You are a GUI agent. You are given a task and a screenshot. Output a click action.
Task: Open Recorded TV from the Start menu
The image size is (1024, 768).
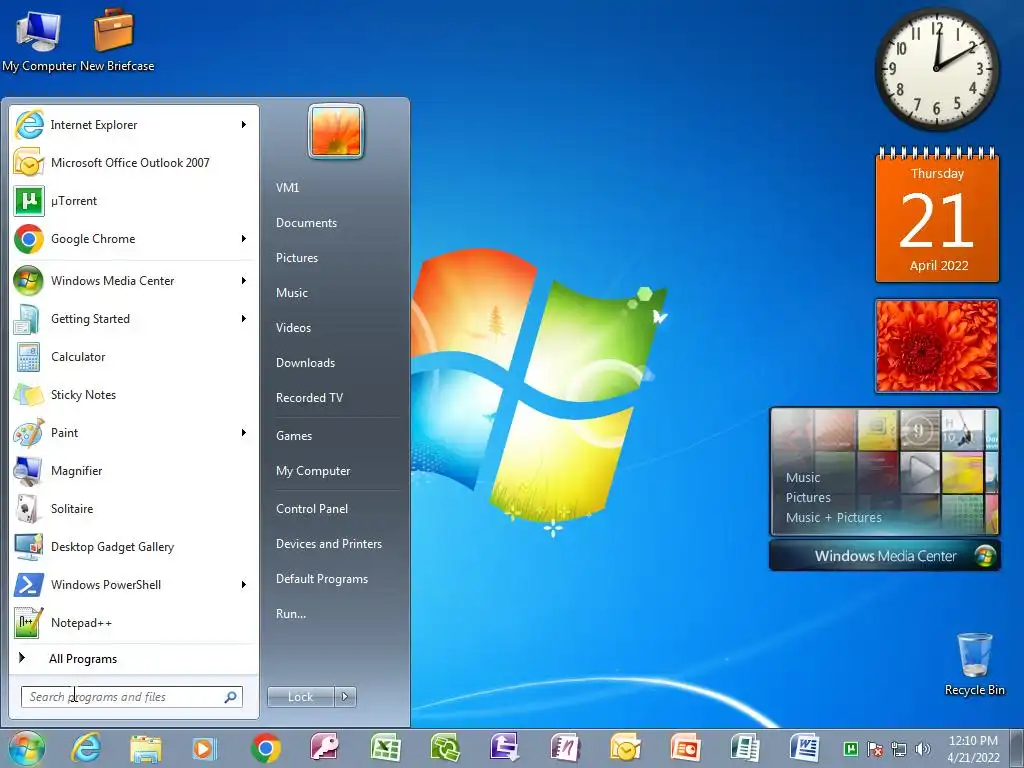coord(309,398)
